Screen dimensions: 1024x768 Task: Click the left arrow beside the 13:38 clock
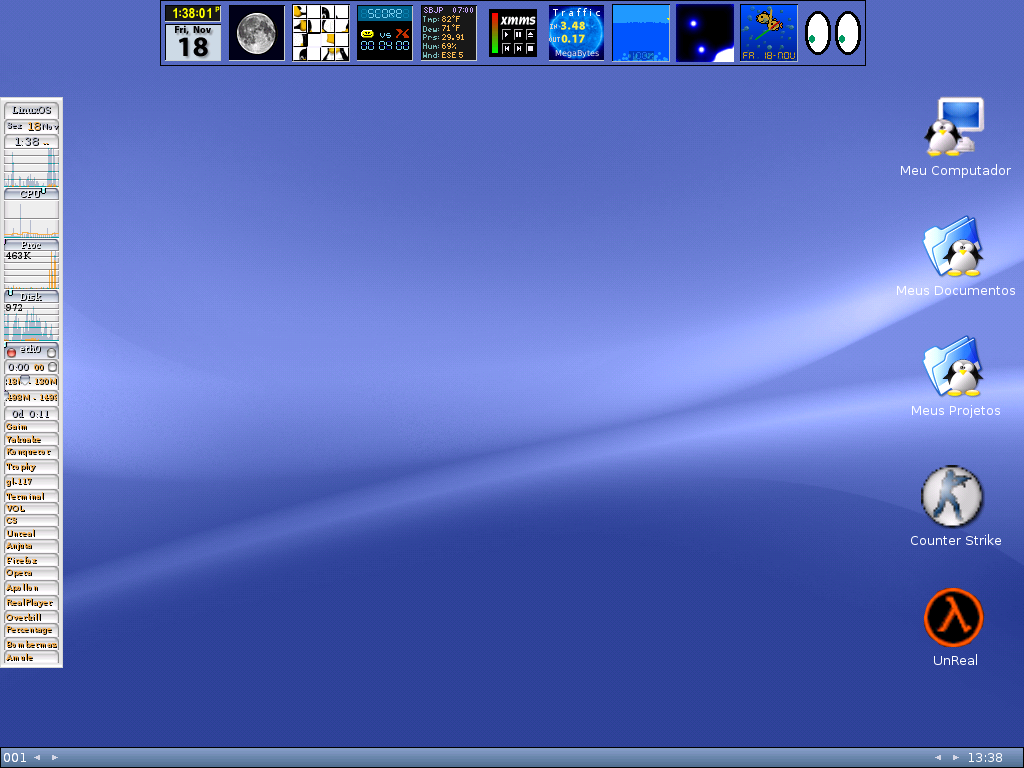[x=938, y=758]
